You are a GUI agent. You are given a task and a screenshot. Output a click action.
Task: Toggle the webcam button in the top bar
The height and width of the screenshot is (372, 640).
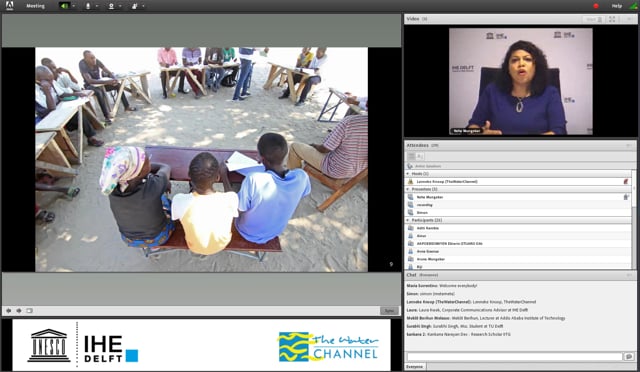tap(111, 6)
